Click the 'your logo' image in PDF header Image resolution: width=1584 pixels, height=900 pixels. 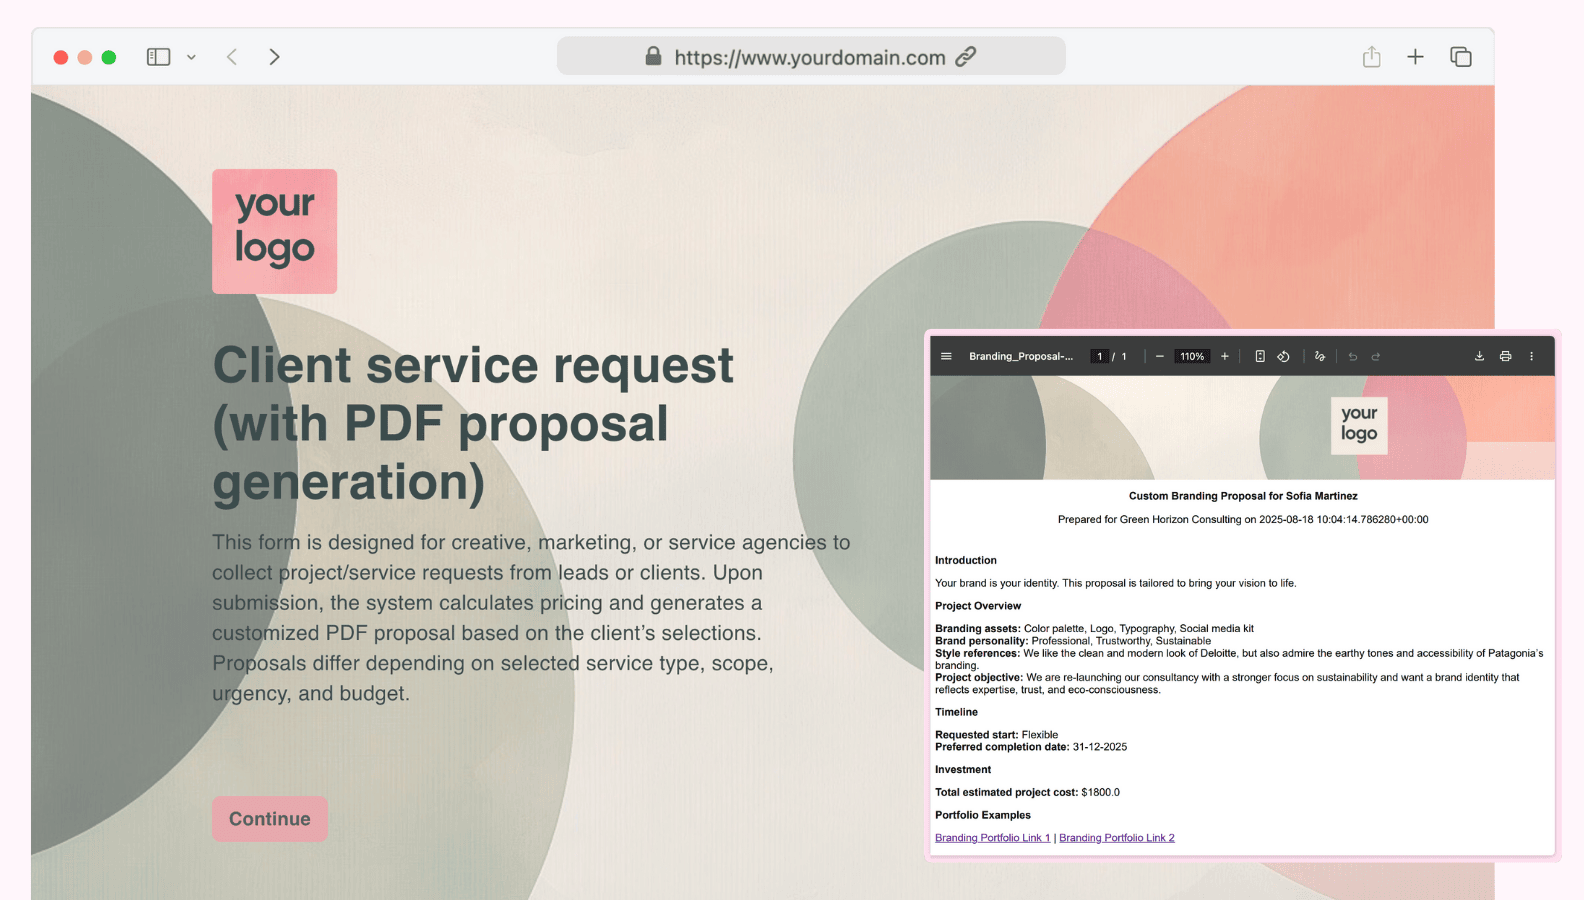(1359, 425)
